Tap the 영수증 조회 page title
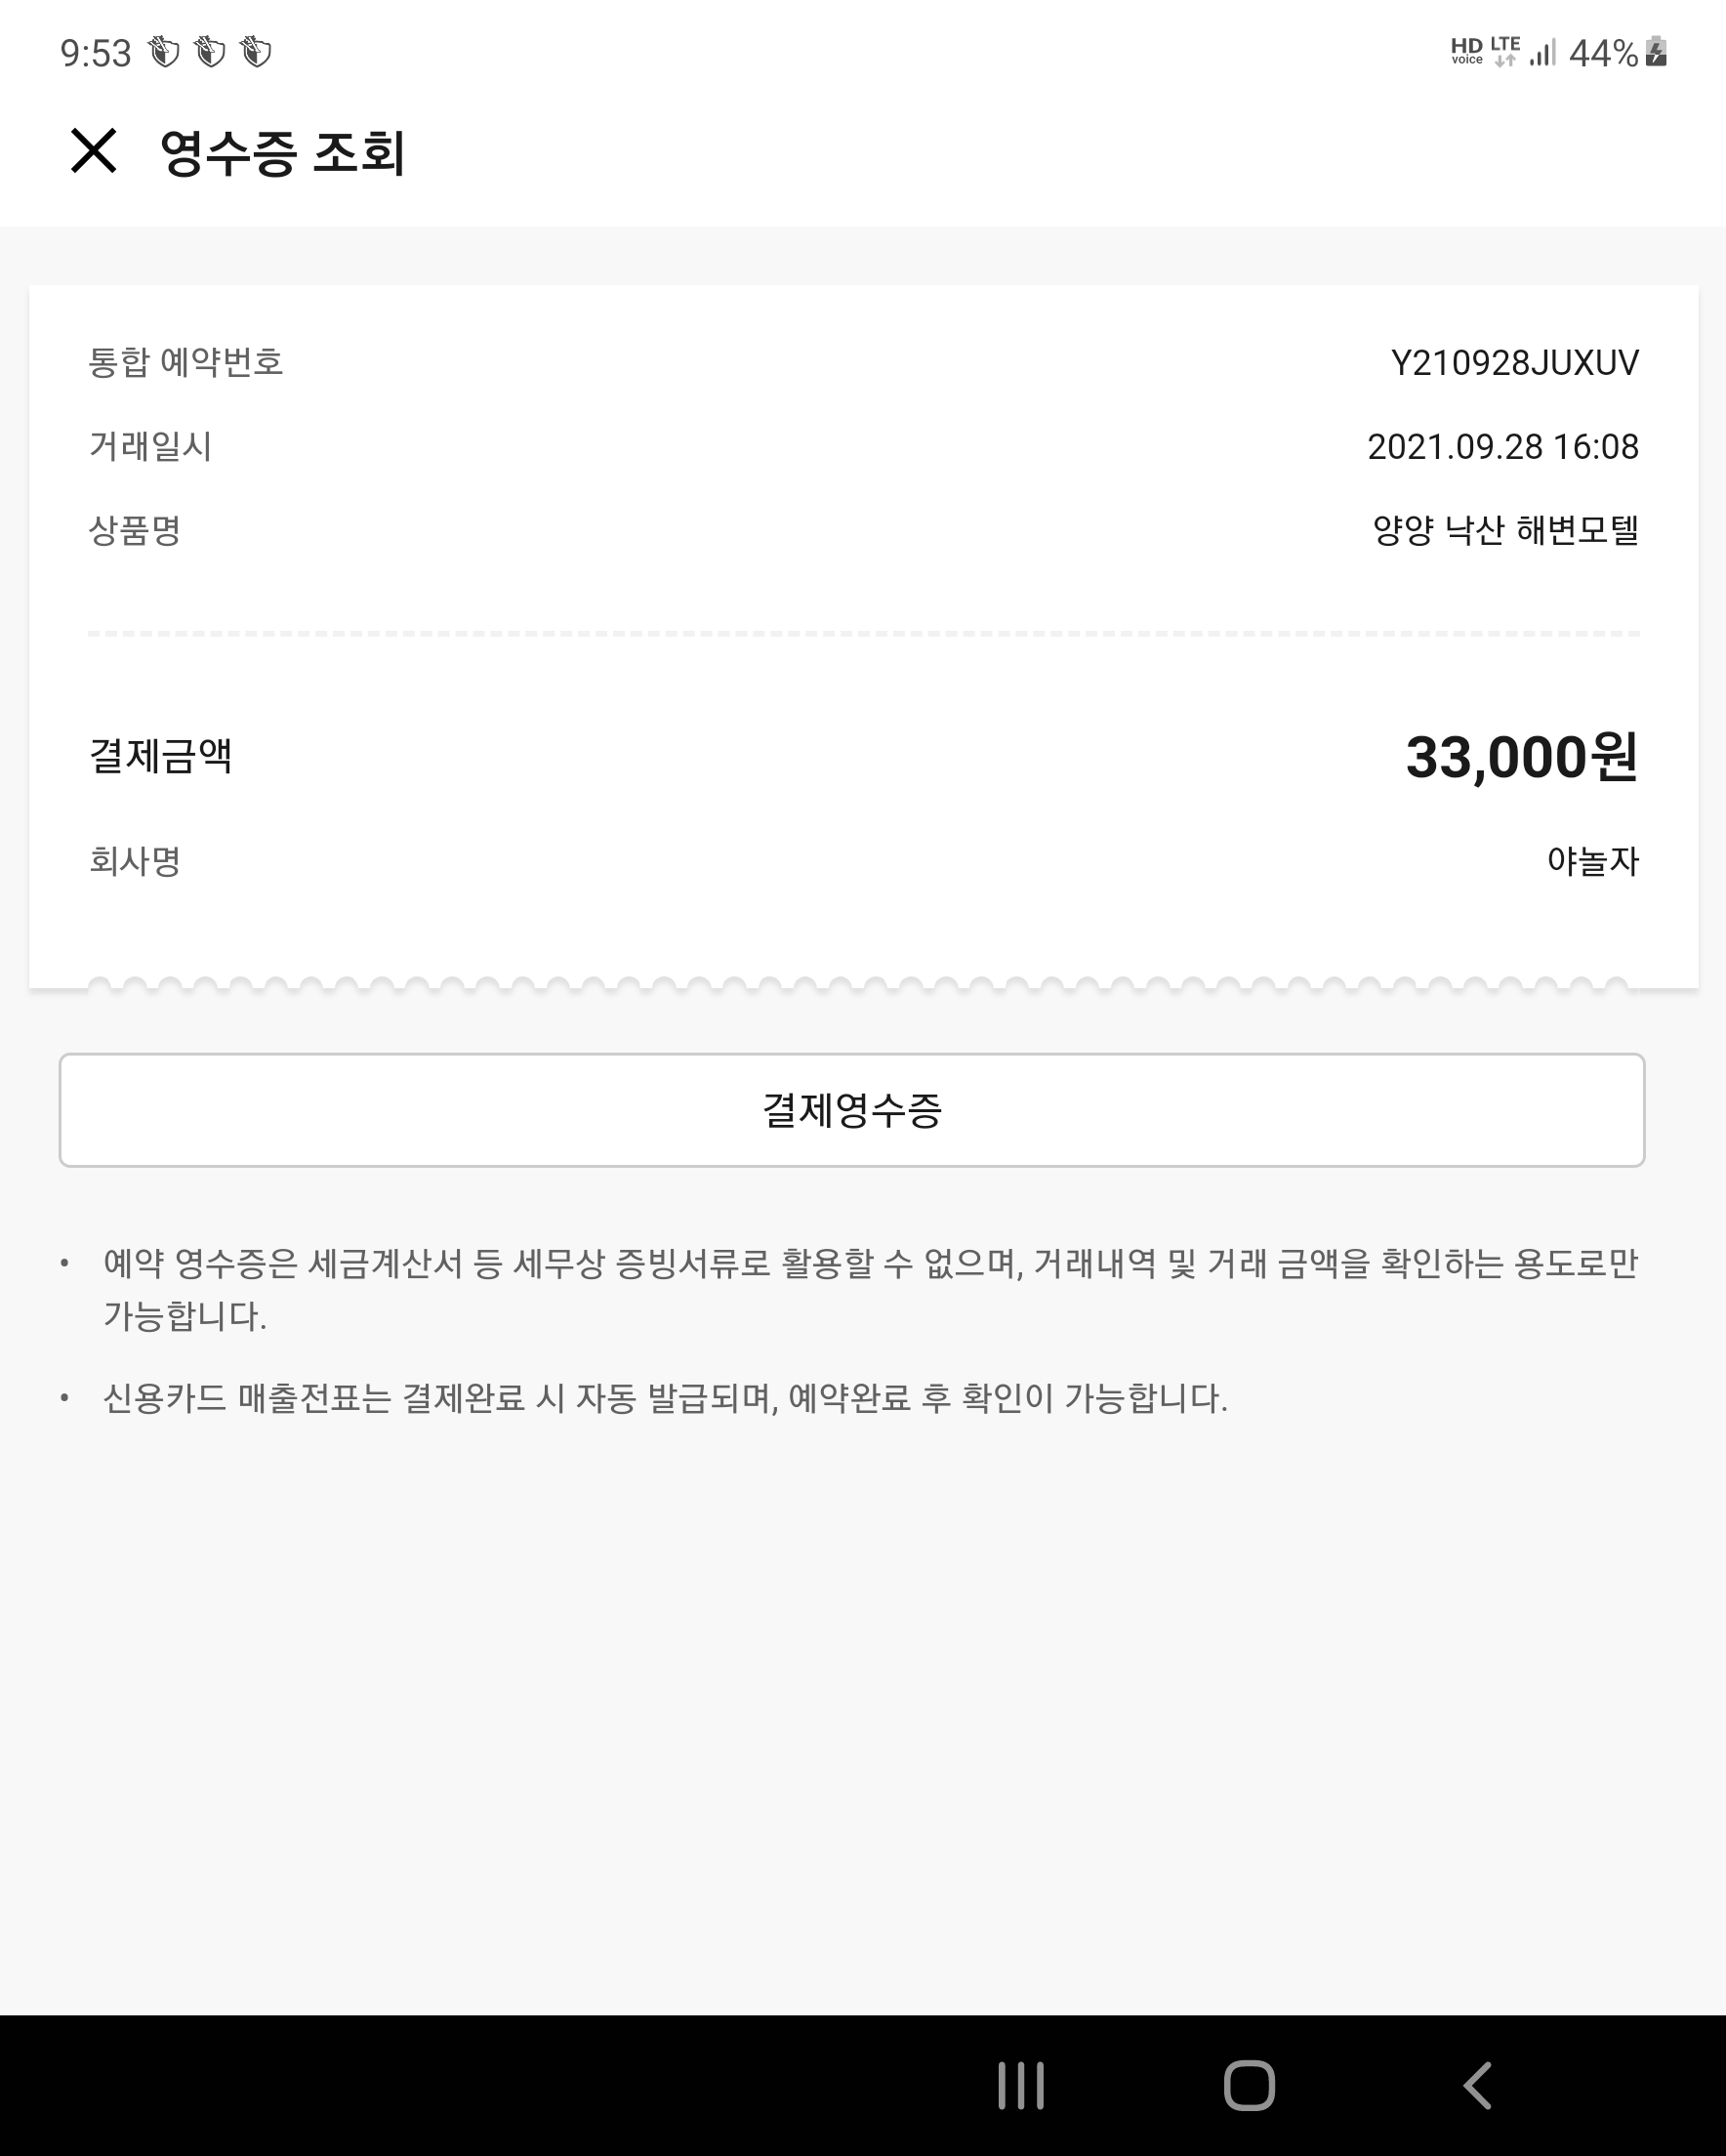The height and width of the screenshot is (2156, 1726). (283, 153)
